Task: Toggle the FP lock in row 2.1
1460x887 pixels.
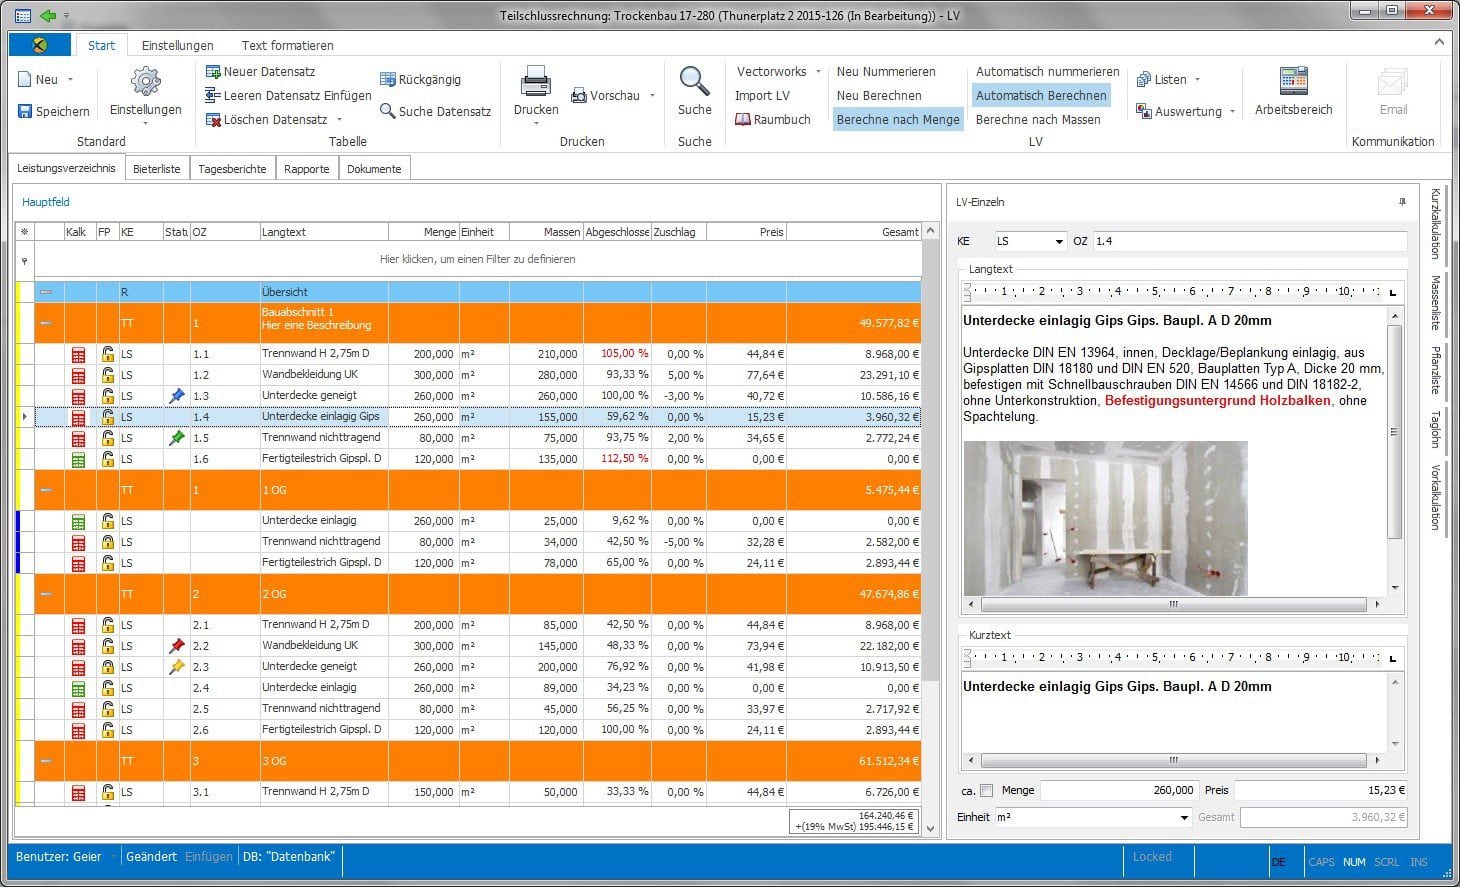Action: click(107, 625)
